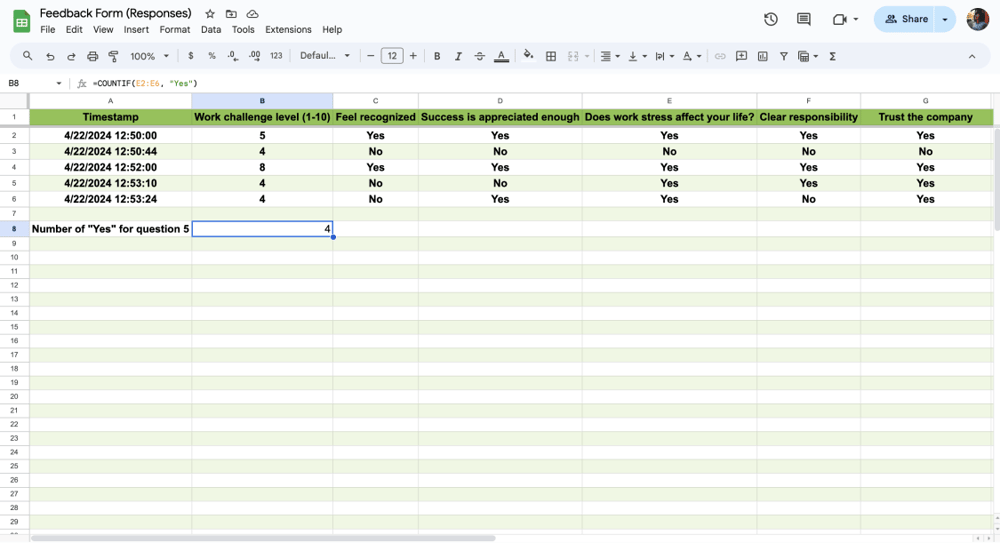Toggle strikethrough formatting
The width and height of the screenshot is (1000, 543).
click(x=479, y=57)
